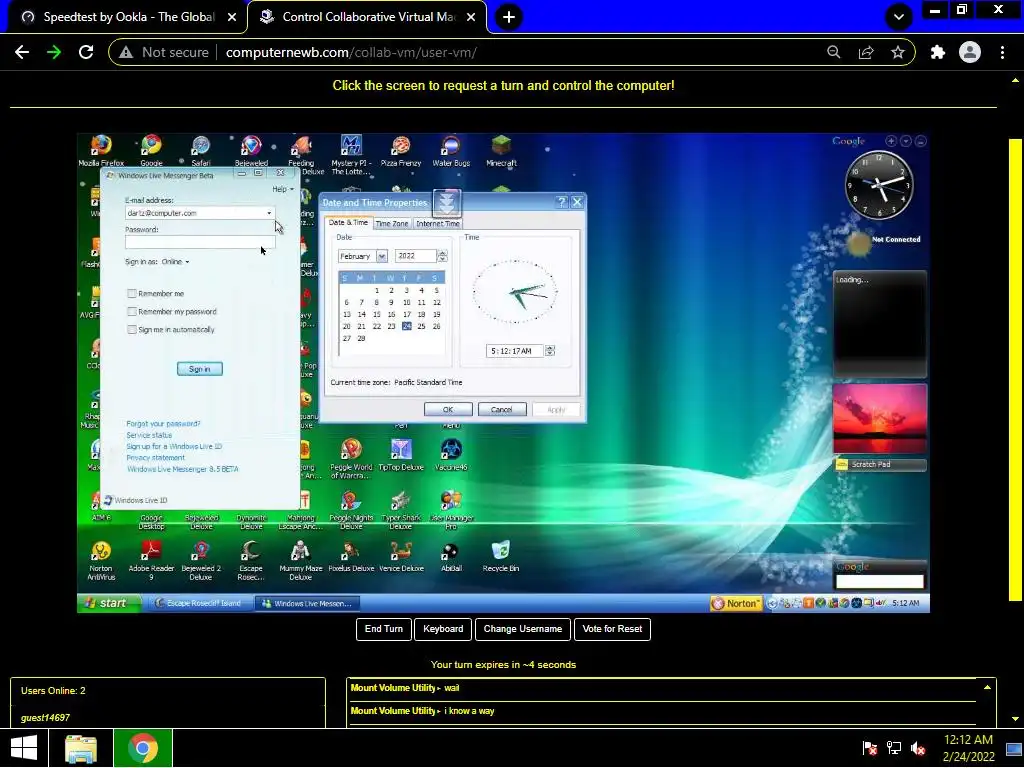Viewport: 1024px width, 768px height.
Task: Open the Service status link
Action: (x=149, y=435)
